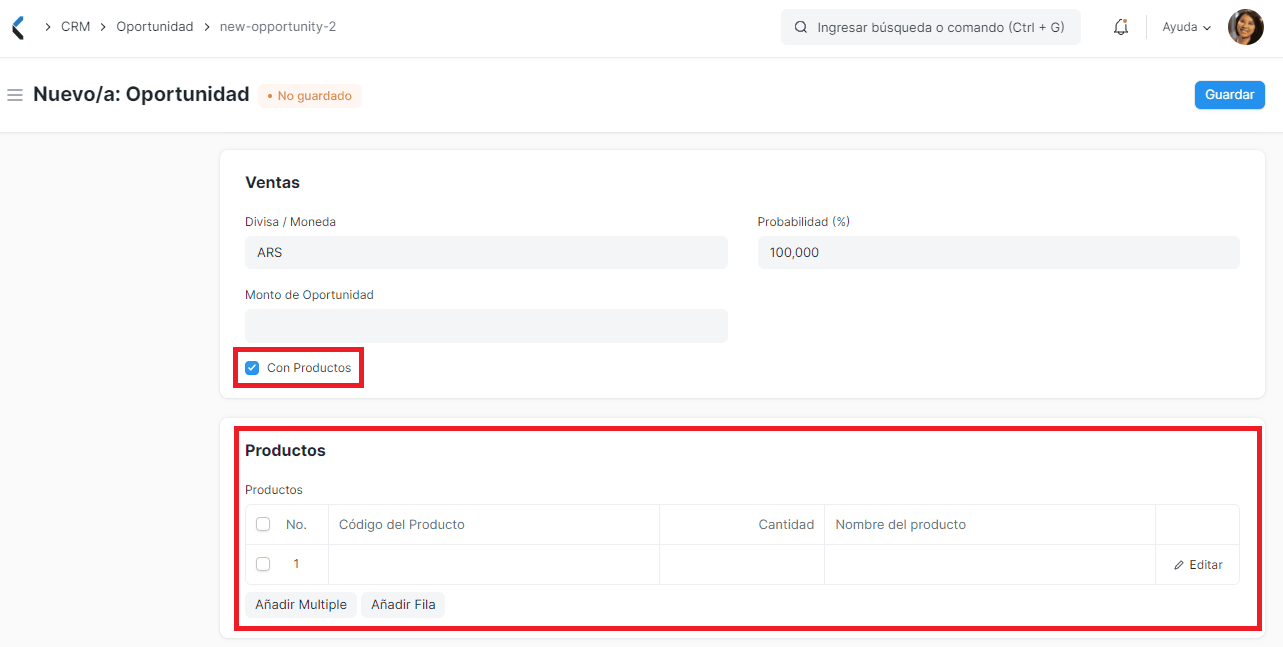
Task: Click the search magnifier icon
Action: click(801, 27)
